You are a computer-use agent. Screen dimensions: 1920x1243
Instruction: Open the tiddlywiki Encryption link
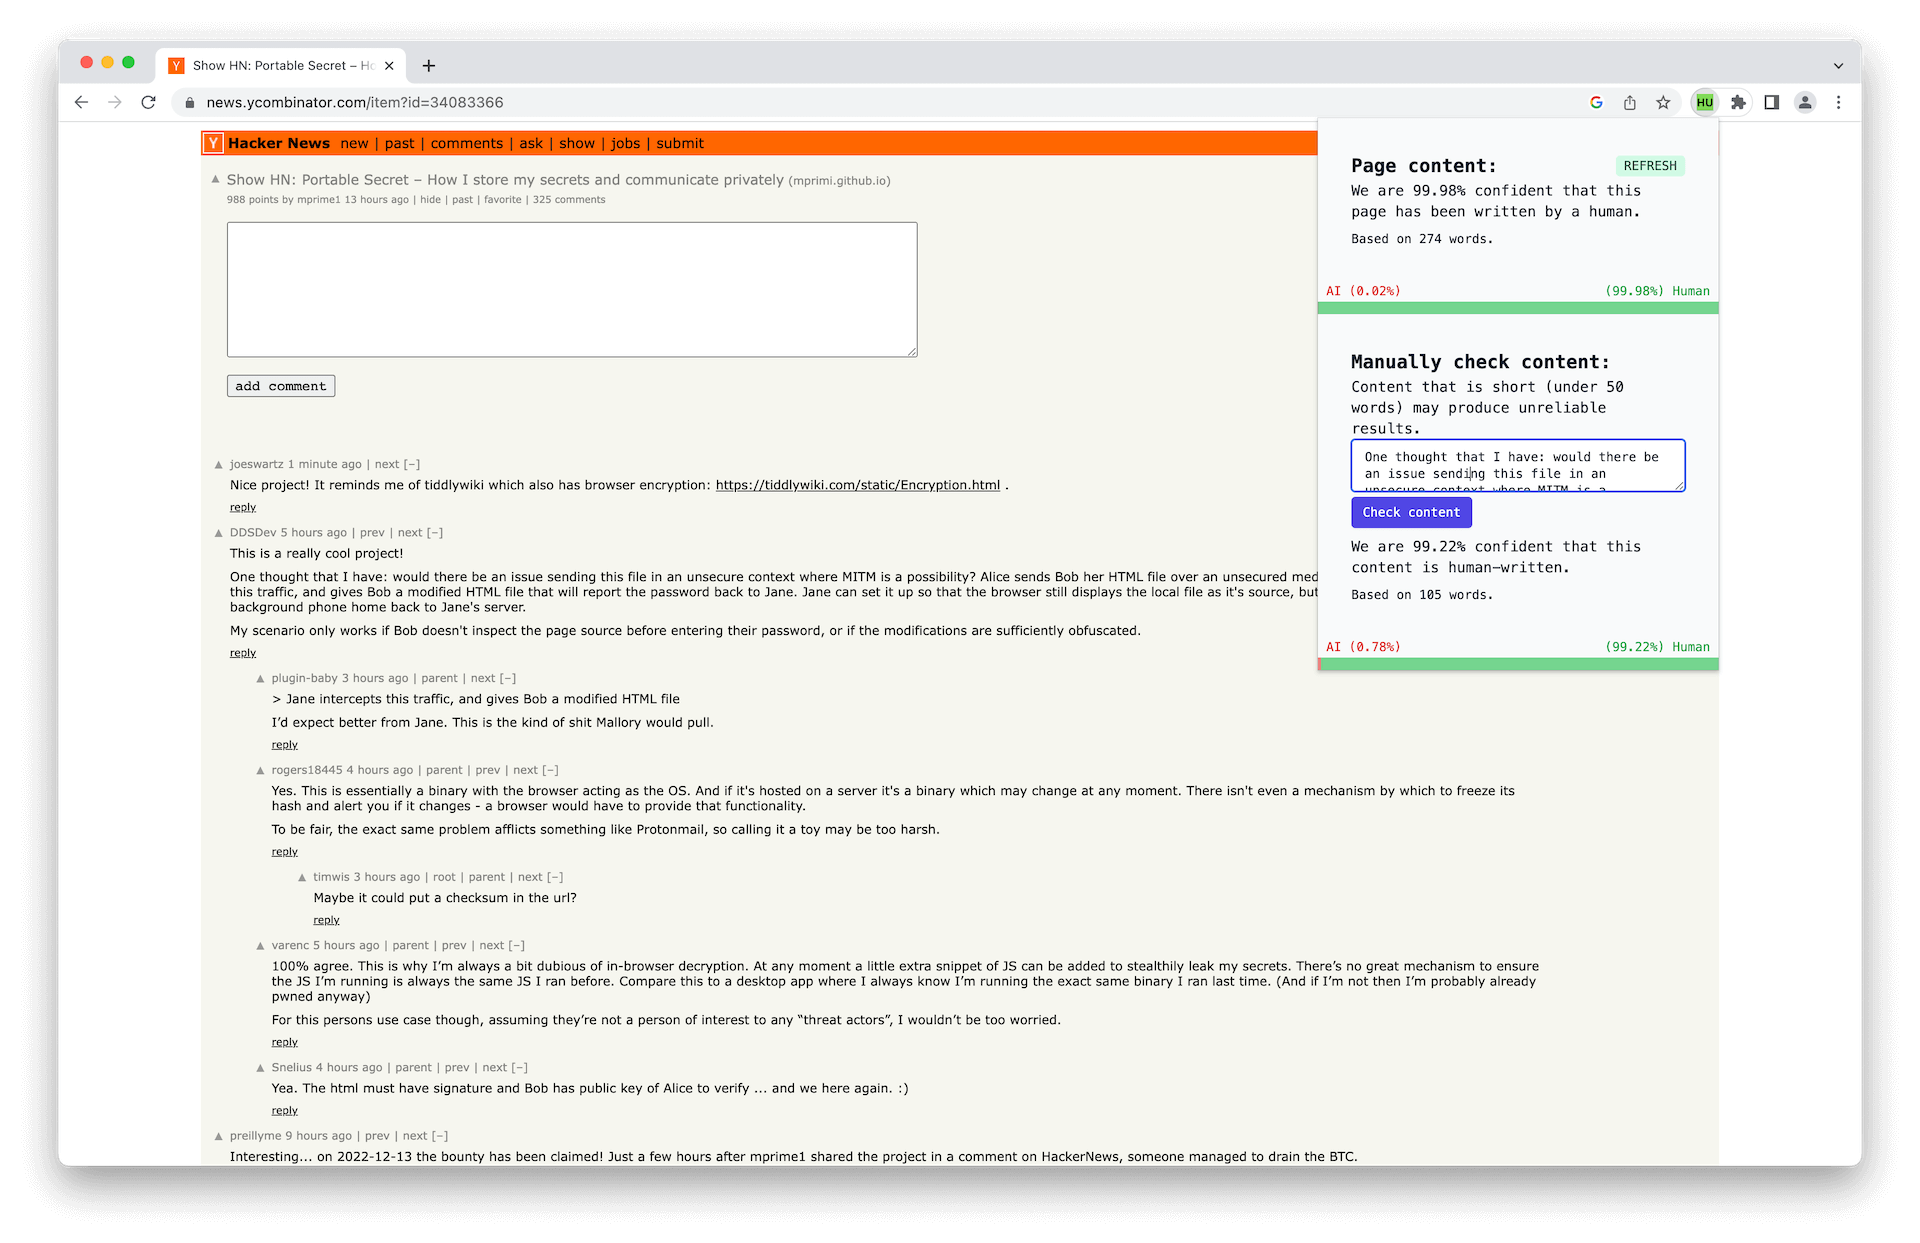pos(855,484)
